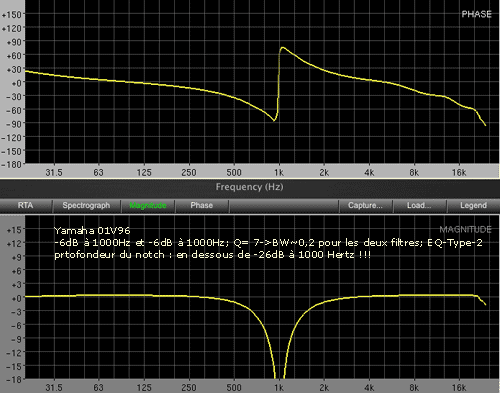Click the MAGNITUDE label in lower graph
This screenshot has width=500, height=393.
pos(465,229)
